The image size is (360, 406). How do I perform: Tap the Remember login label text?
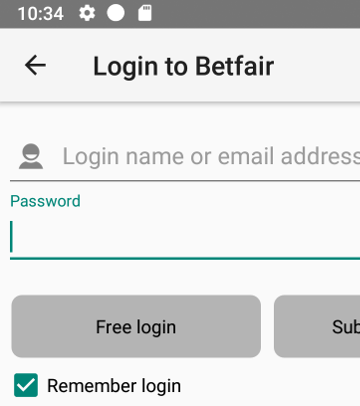pos(114,386)
